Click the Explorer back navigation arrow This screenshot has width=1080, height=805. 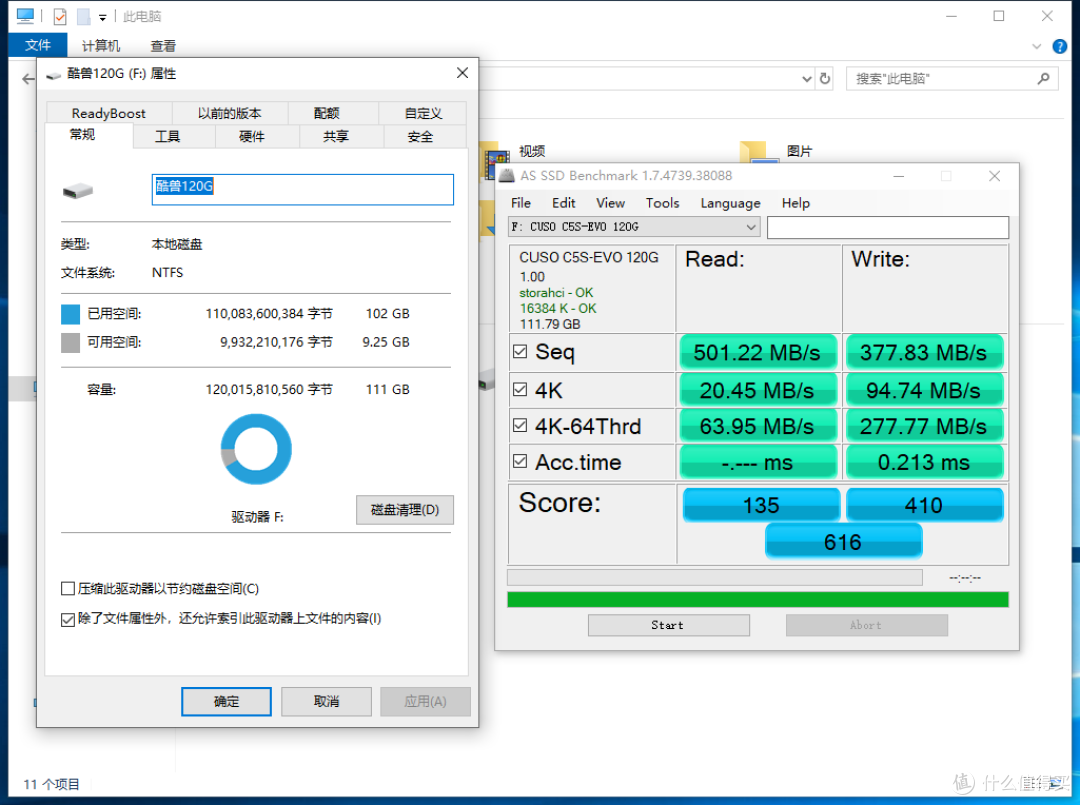(x=28, y=79)
